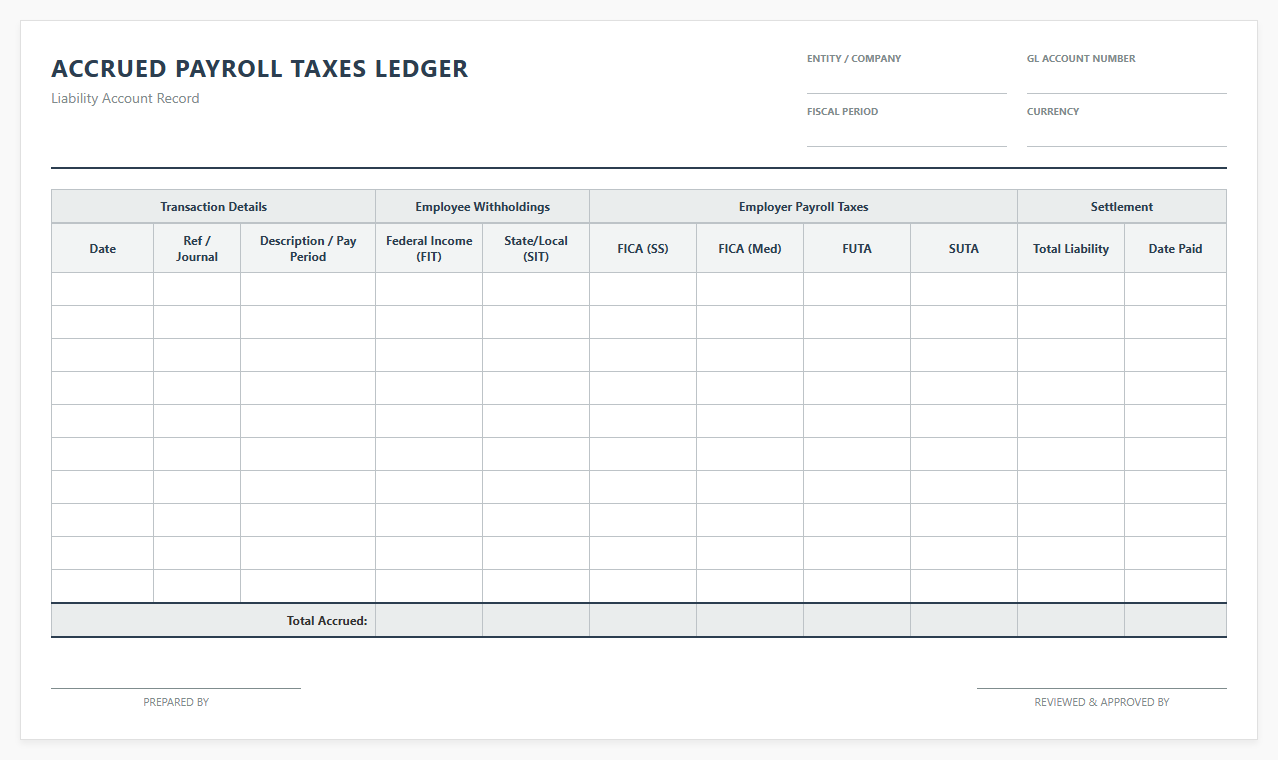Click the Prepared By caption

pos(176,702)
